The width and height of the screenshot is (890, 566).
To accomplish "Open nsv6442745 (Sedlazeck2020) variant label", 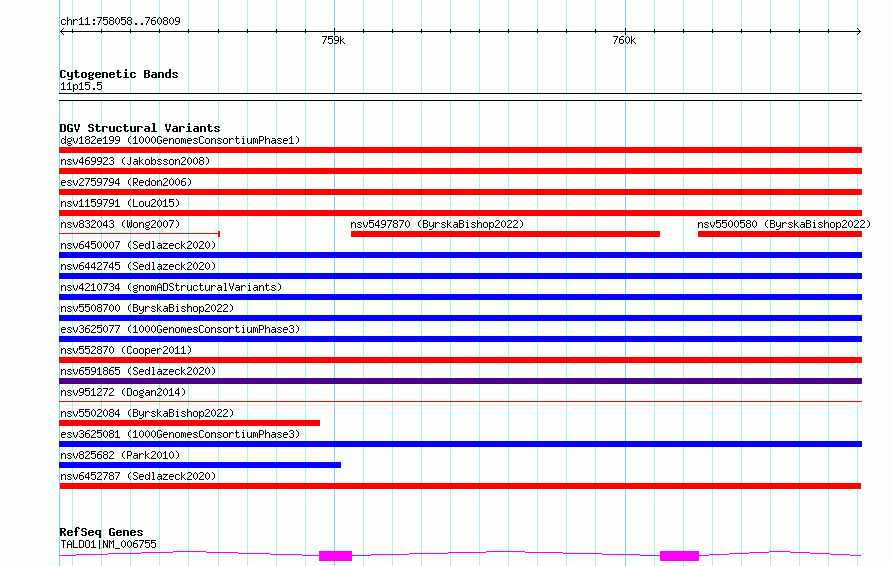I will (x=138, y=266).
